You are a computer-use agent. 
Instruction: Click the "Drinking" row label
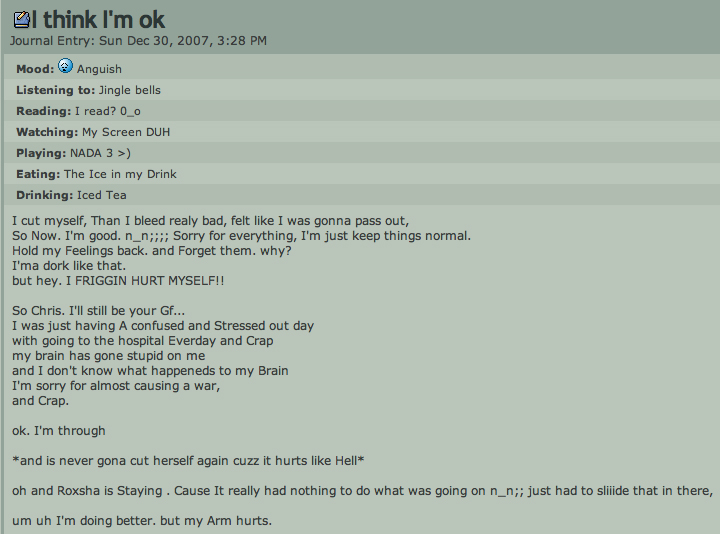[44, 195]
